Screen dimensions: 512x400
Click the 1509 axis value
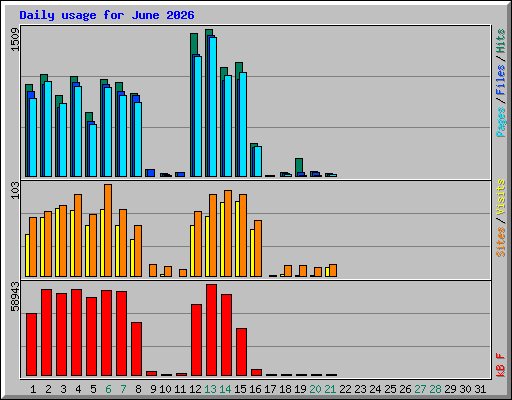pos(15,40)
